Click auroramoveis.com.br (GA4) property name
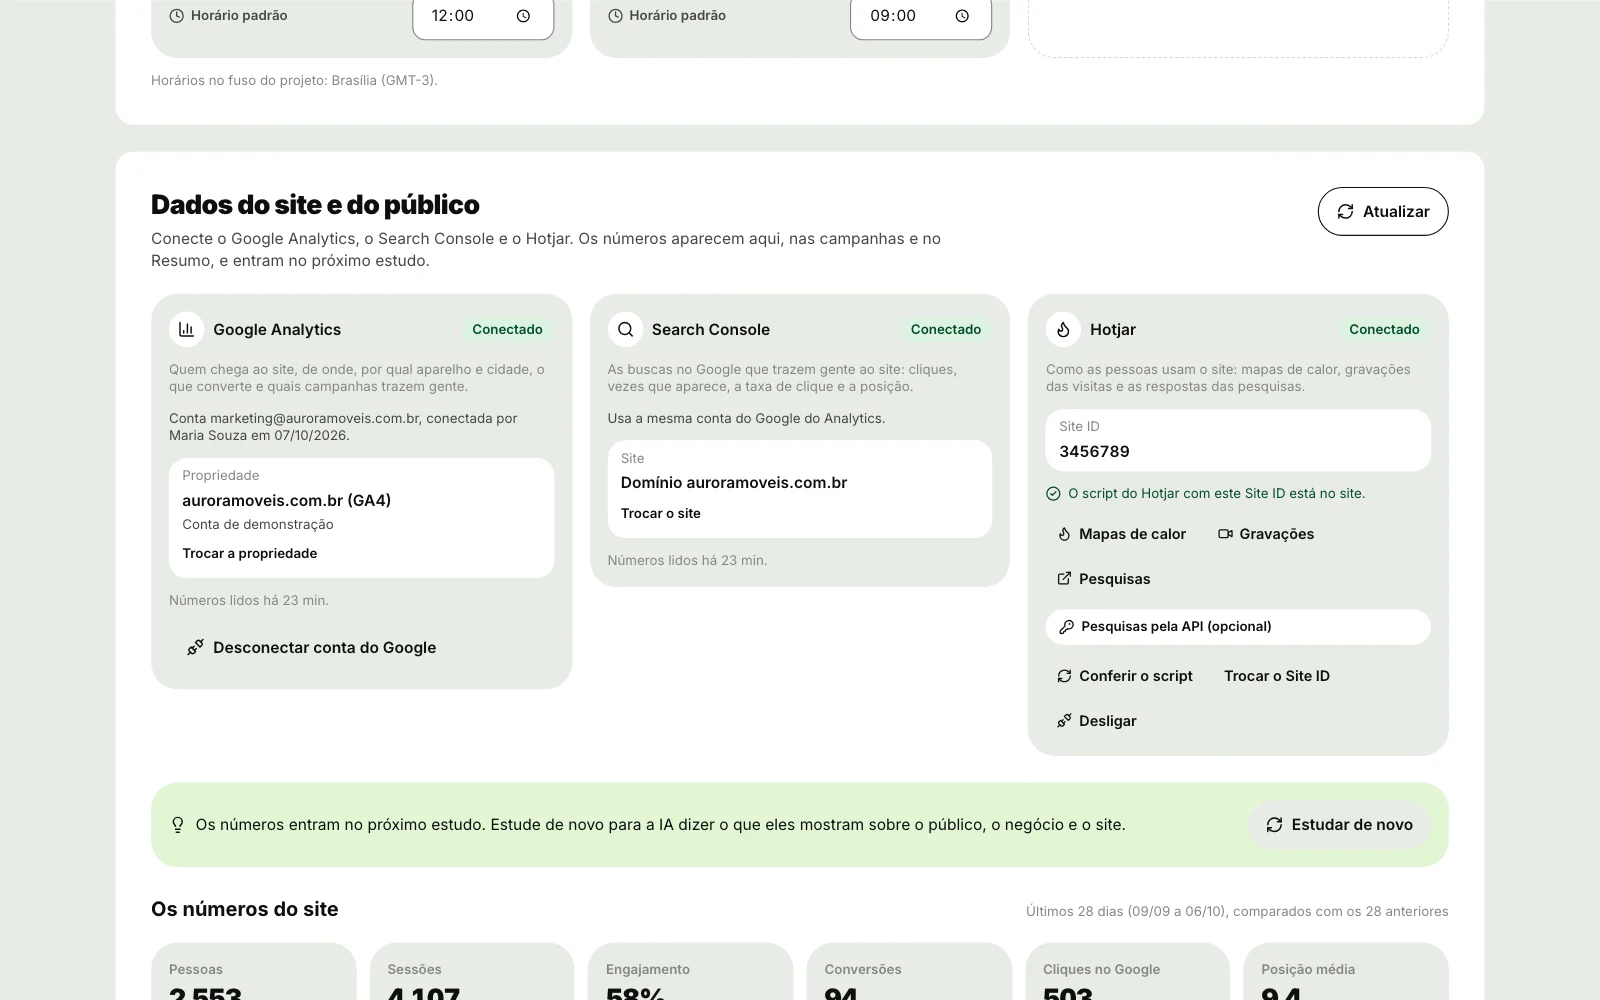 pyautogui.click(x=286, y=500)
